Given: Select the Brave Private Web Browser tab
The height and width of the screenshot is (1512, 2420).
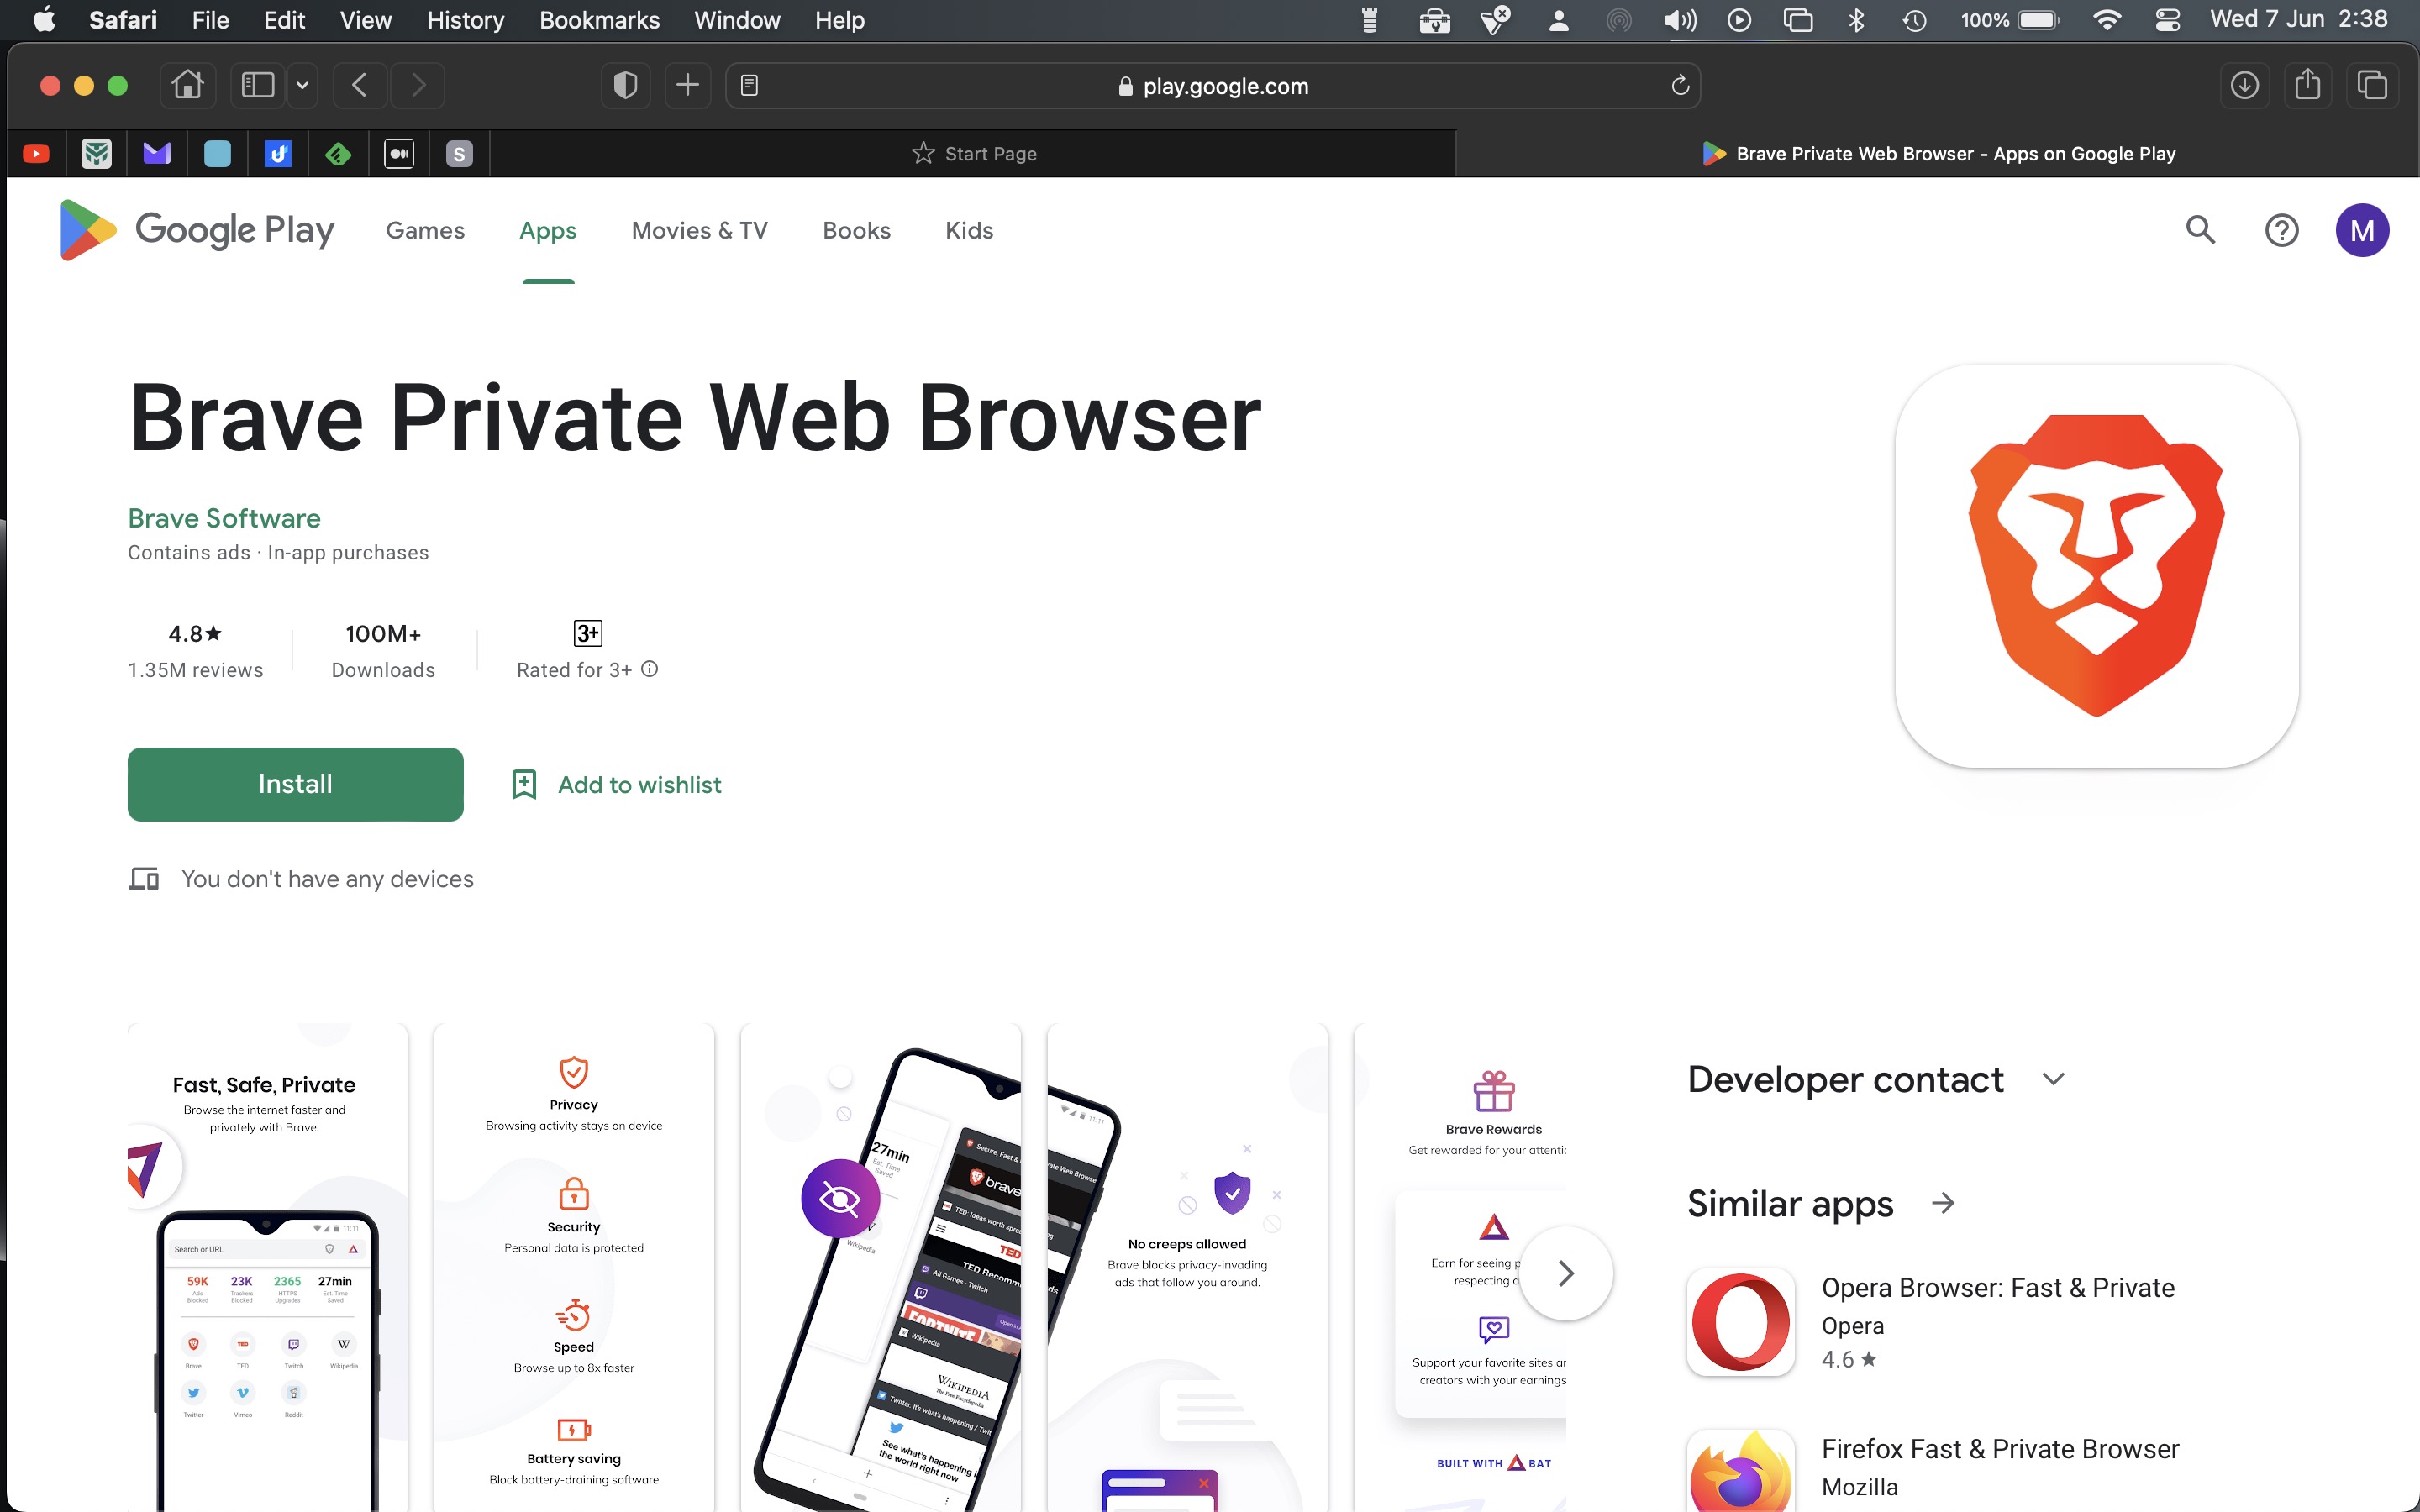Looking at the screenshot, I should [x=1938, y=154].
